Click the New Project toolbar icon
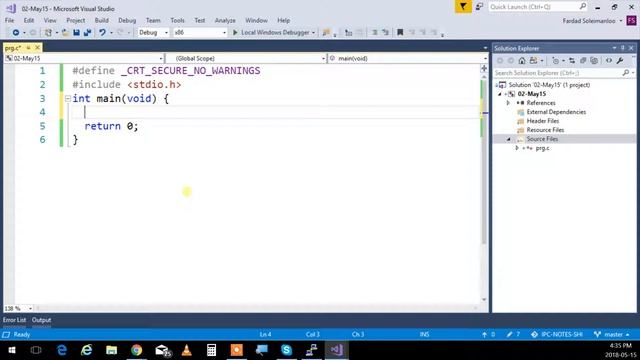Screen dimensions: 640x360 pos(48,32)
